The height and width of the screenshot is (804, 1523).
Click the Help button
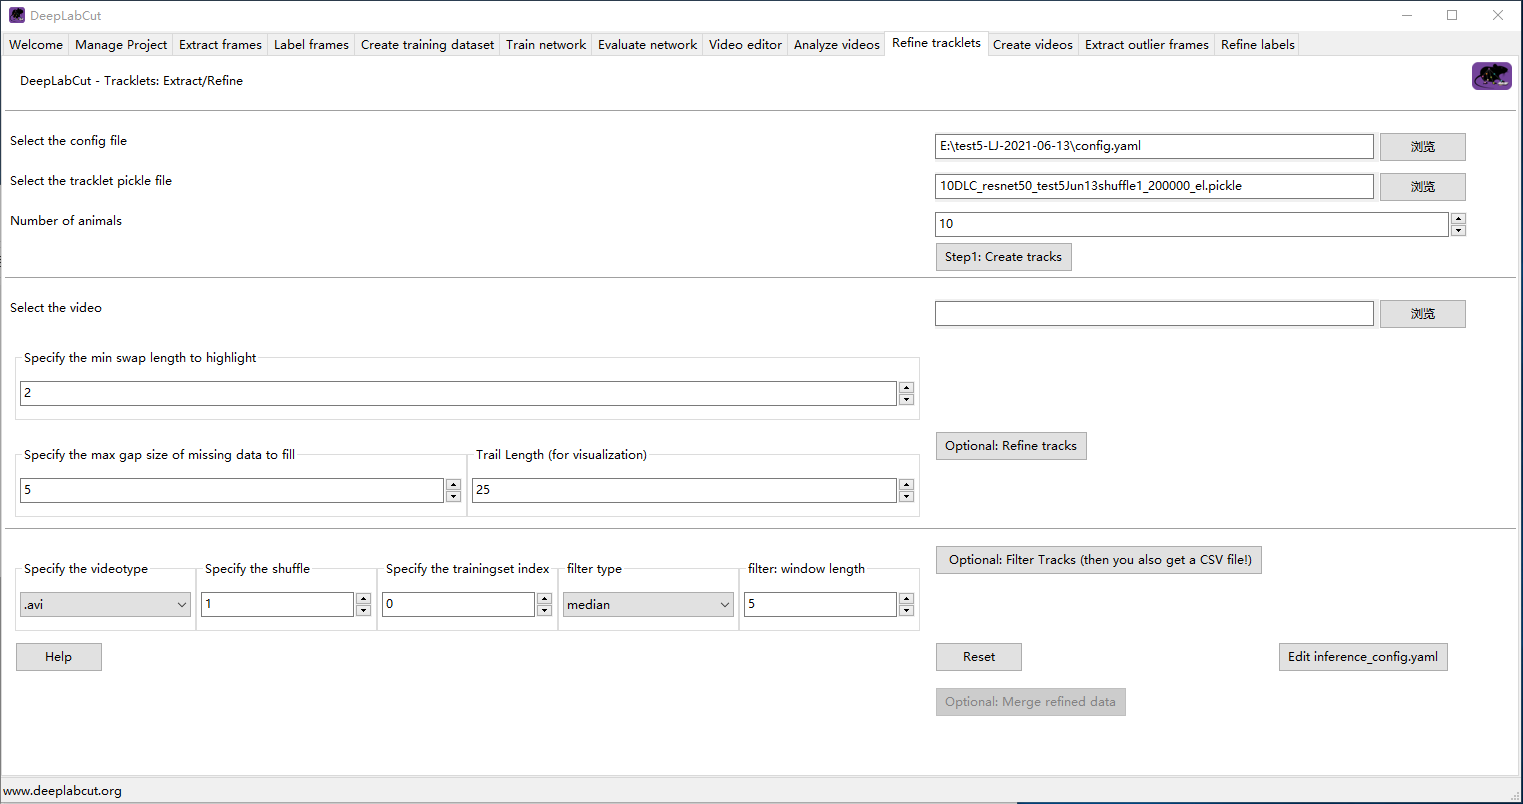pos(58,656)
